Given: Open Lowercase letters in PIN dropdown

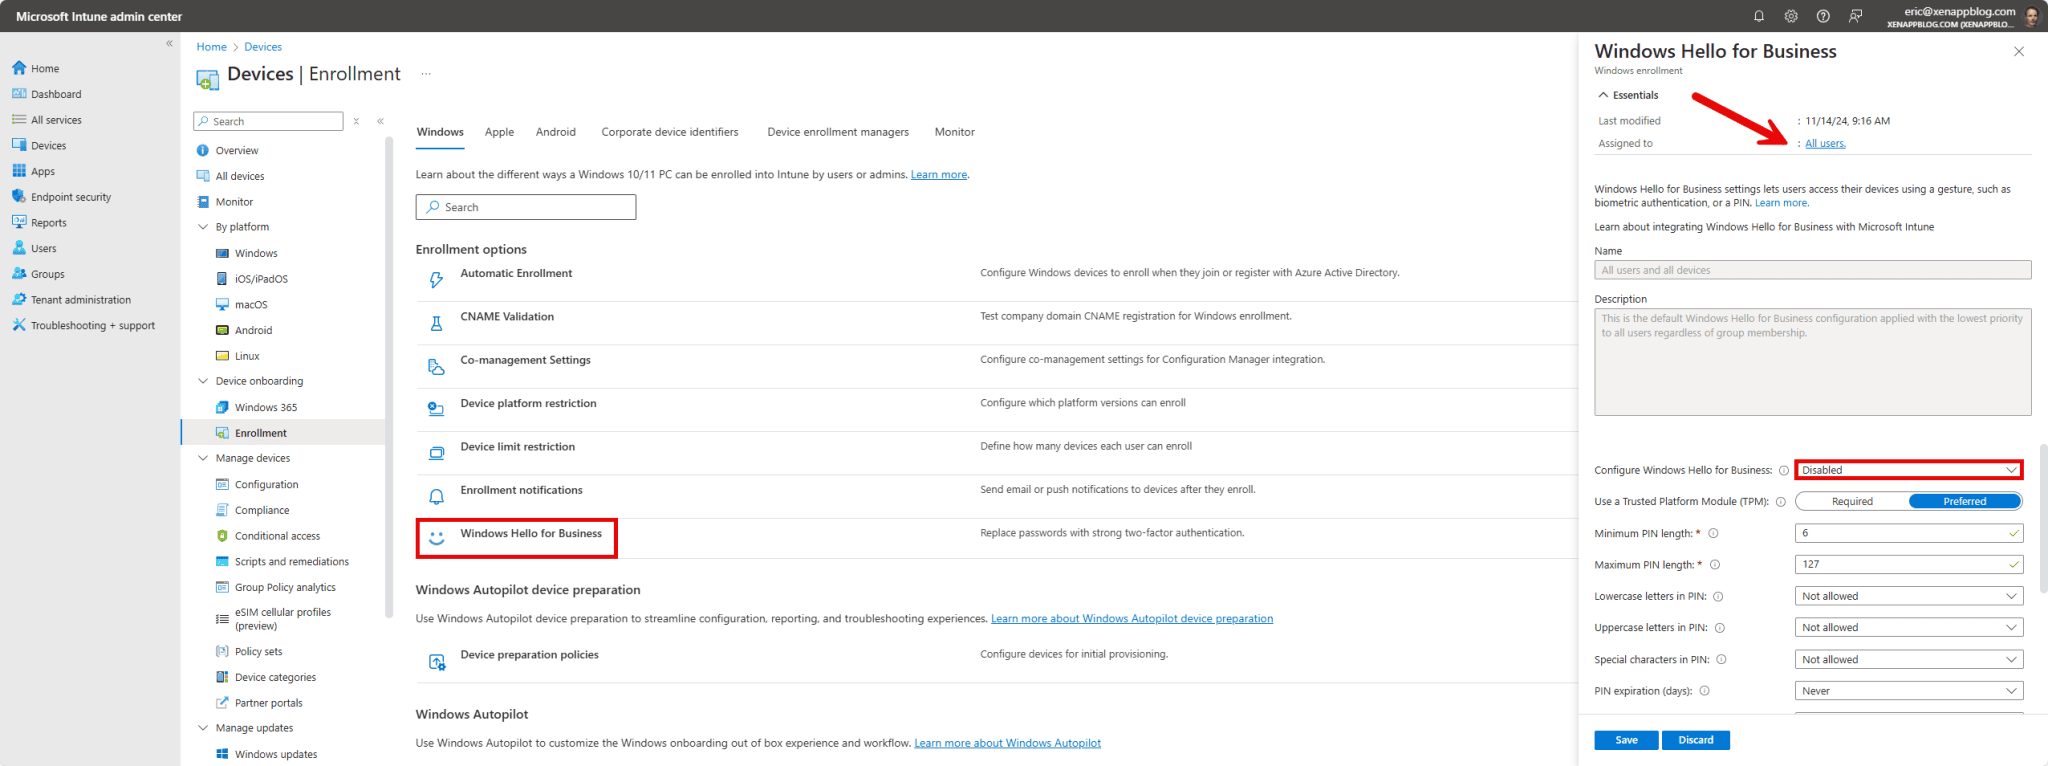Looking at the screenshot, I should [1908, 596].
